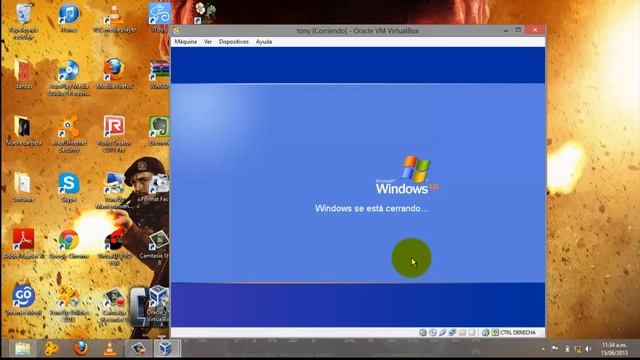Screen dimensions: 640x360
Task: Open the volume speaker tray icon
Action: tap(588, 349)
